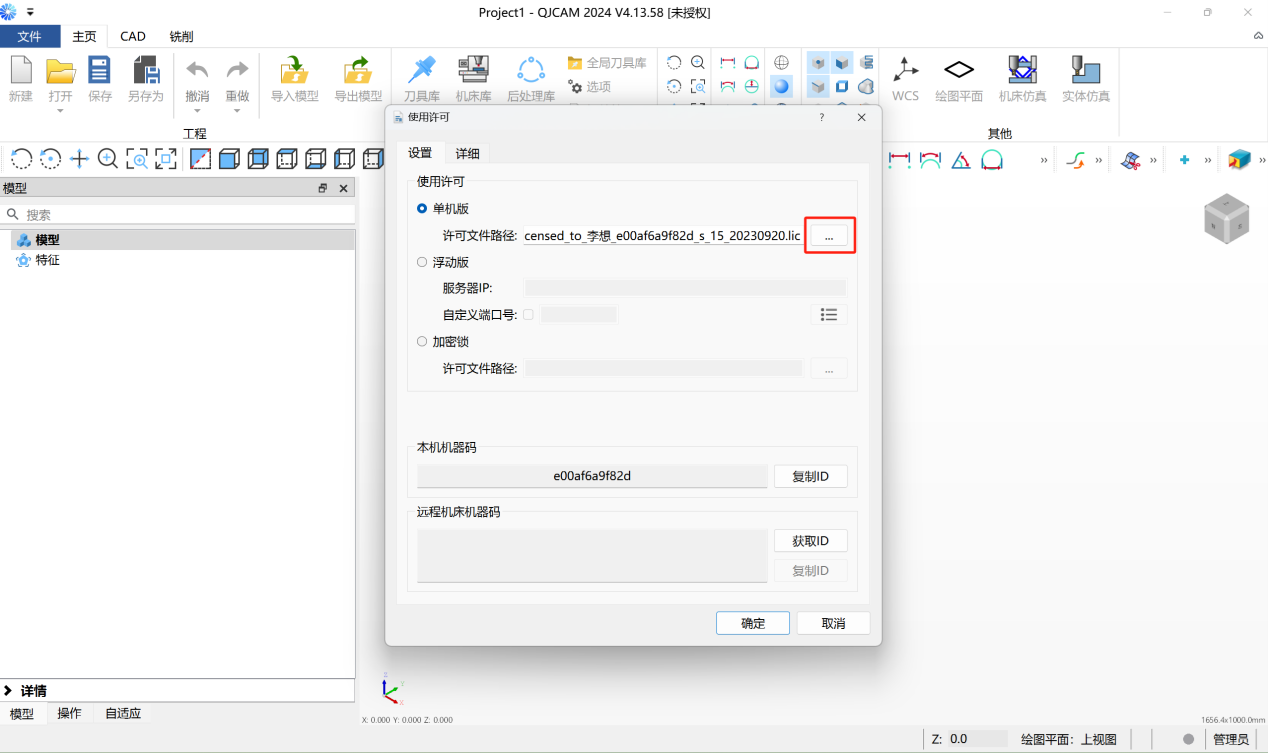Open the dropdown arrow under 撤消

coord(197,111)
